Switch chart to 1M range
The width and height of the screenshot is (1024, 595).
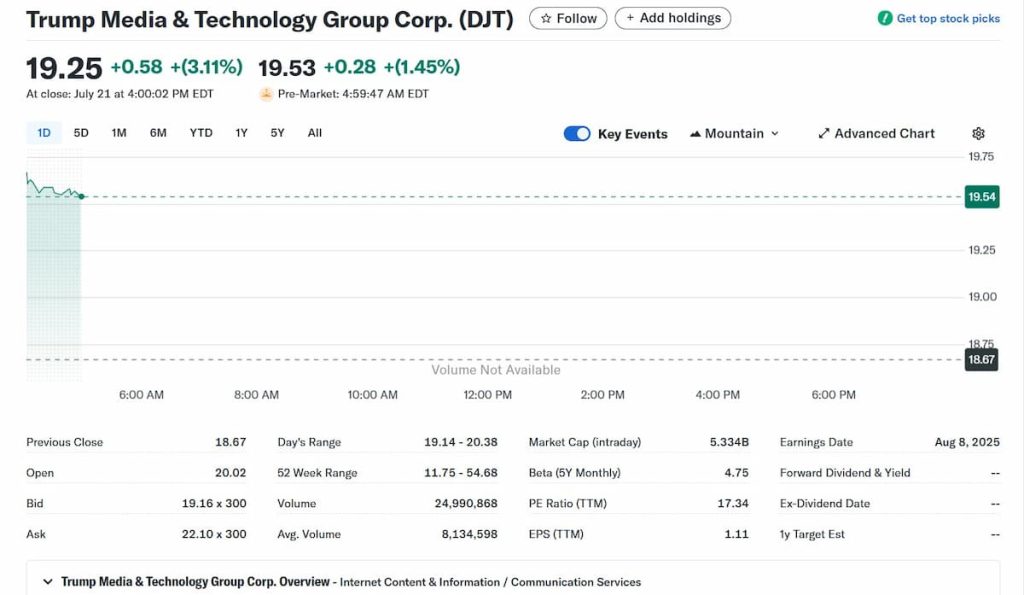(119, 133)
